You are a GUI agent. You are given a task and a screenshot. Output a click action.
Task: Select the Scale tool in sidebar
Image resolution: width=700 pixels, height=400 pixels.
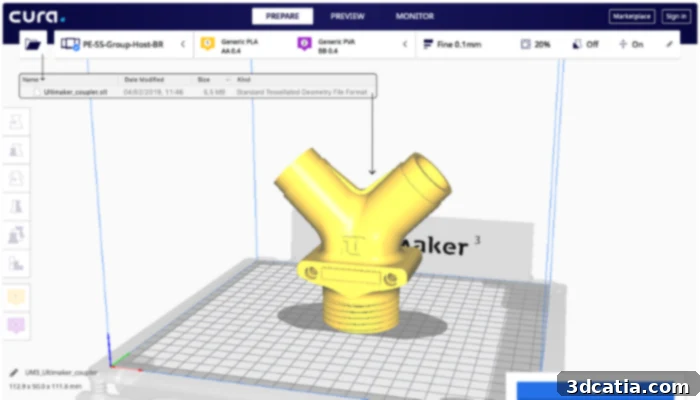pos(16,150)
